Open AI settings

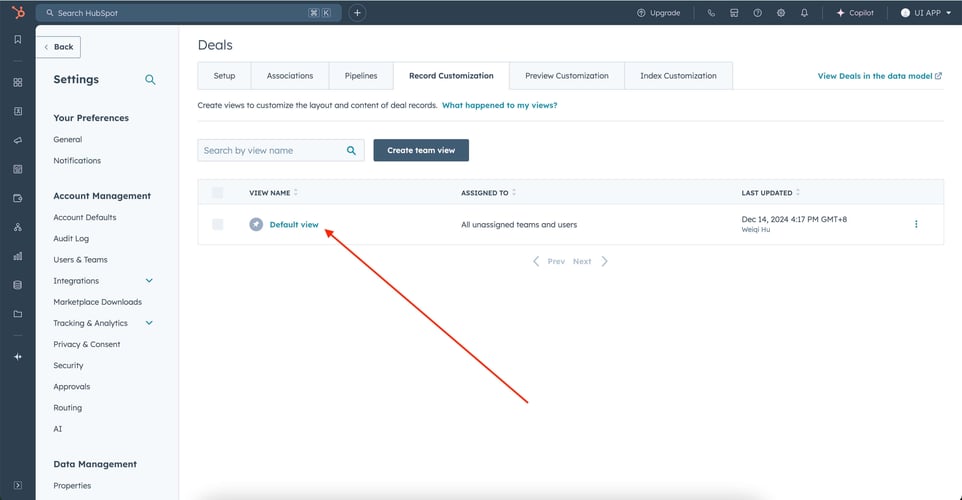(x=58, y=429)
